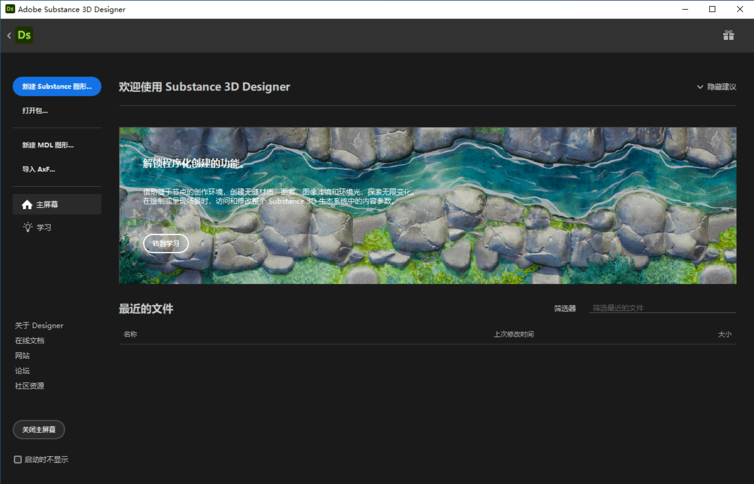This screenshot has height=484, width=754.
Task: Click into the recent files filter field
Action: 663,308
